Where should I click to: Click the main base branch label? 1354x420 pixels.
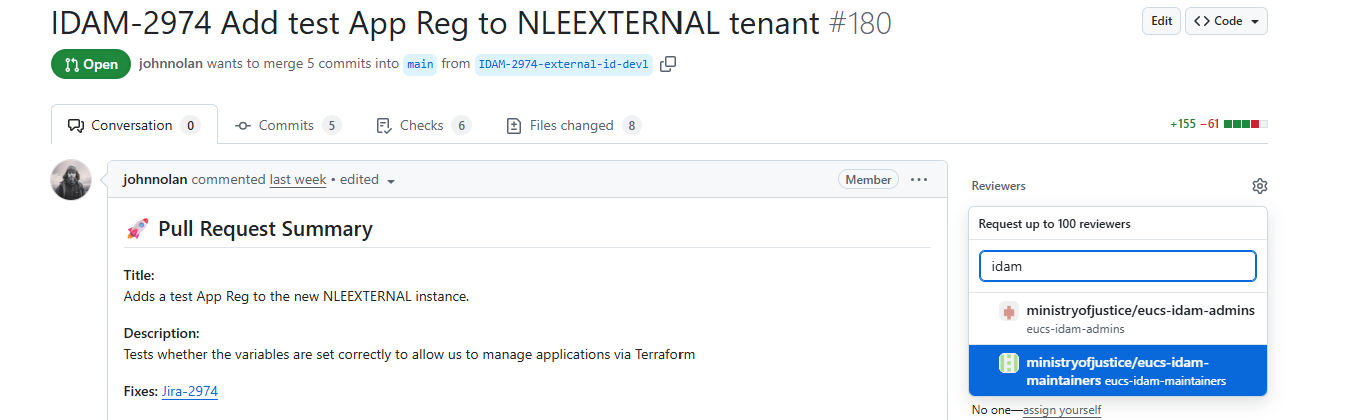[420, 65]
